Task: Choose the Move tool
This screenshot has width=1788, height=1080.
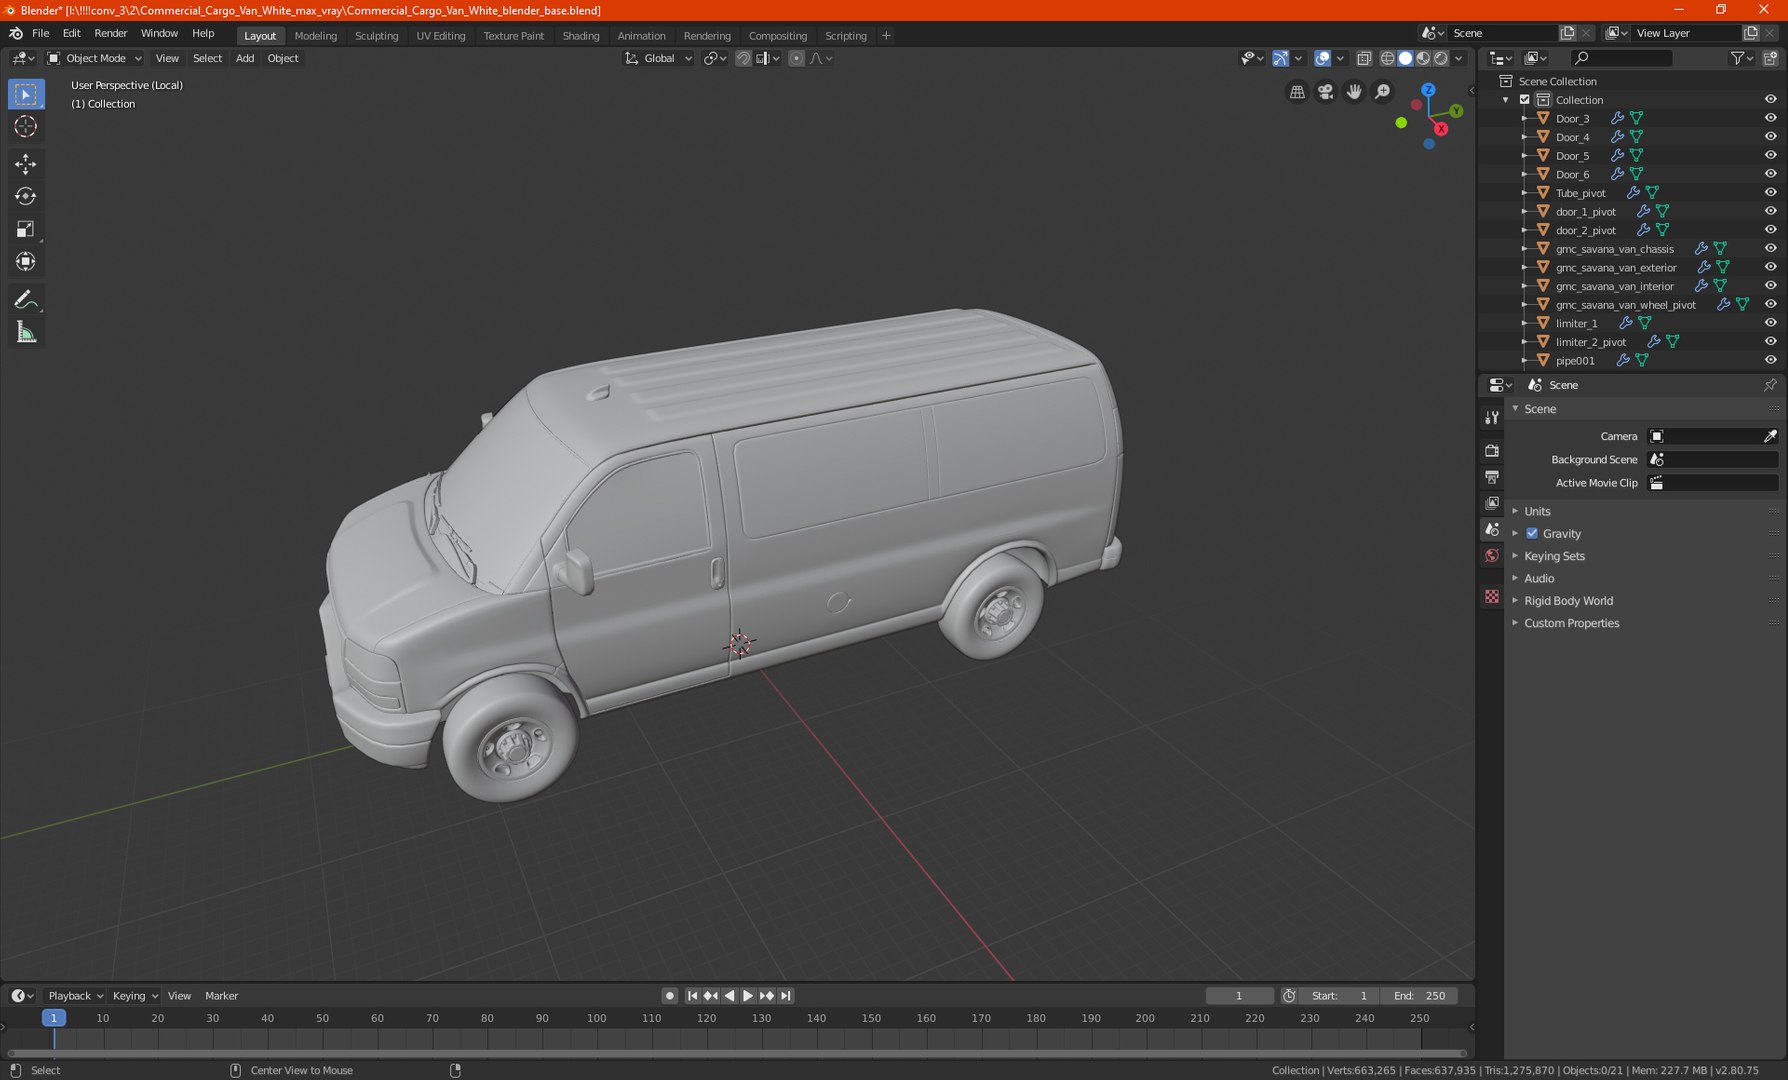Action: pyautogui.click(x=26, y=164)
